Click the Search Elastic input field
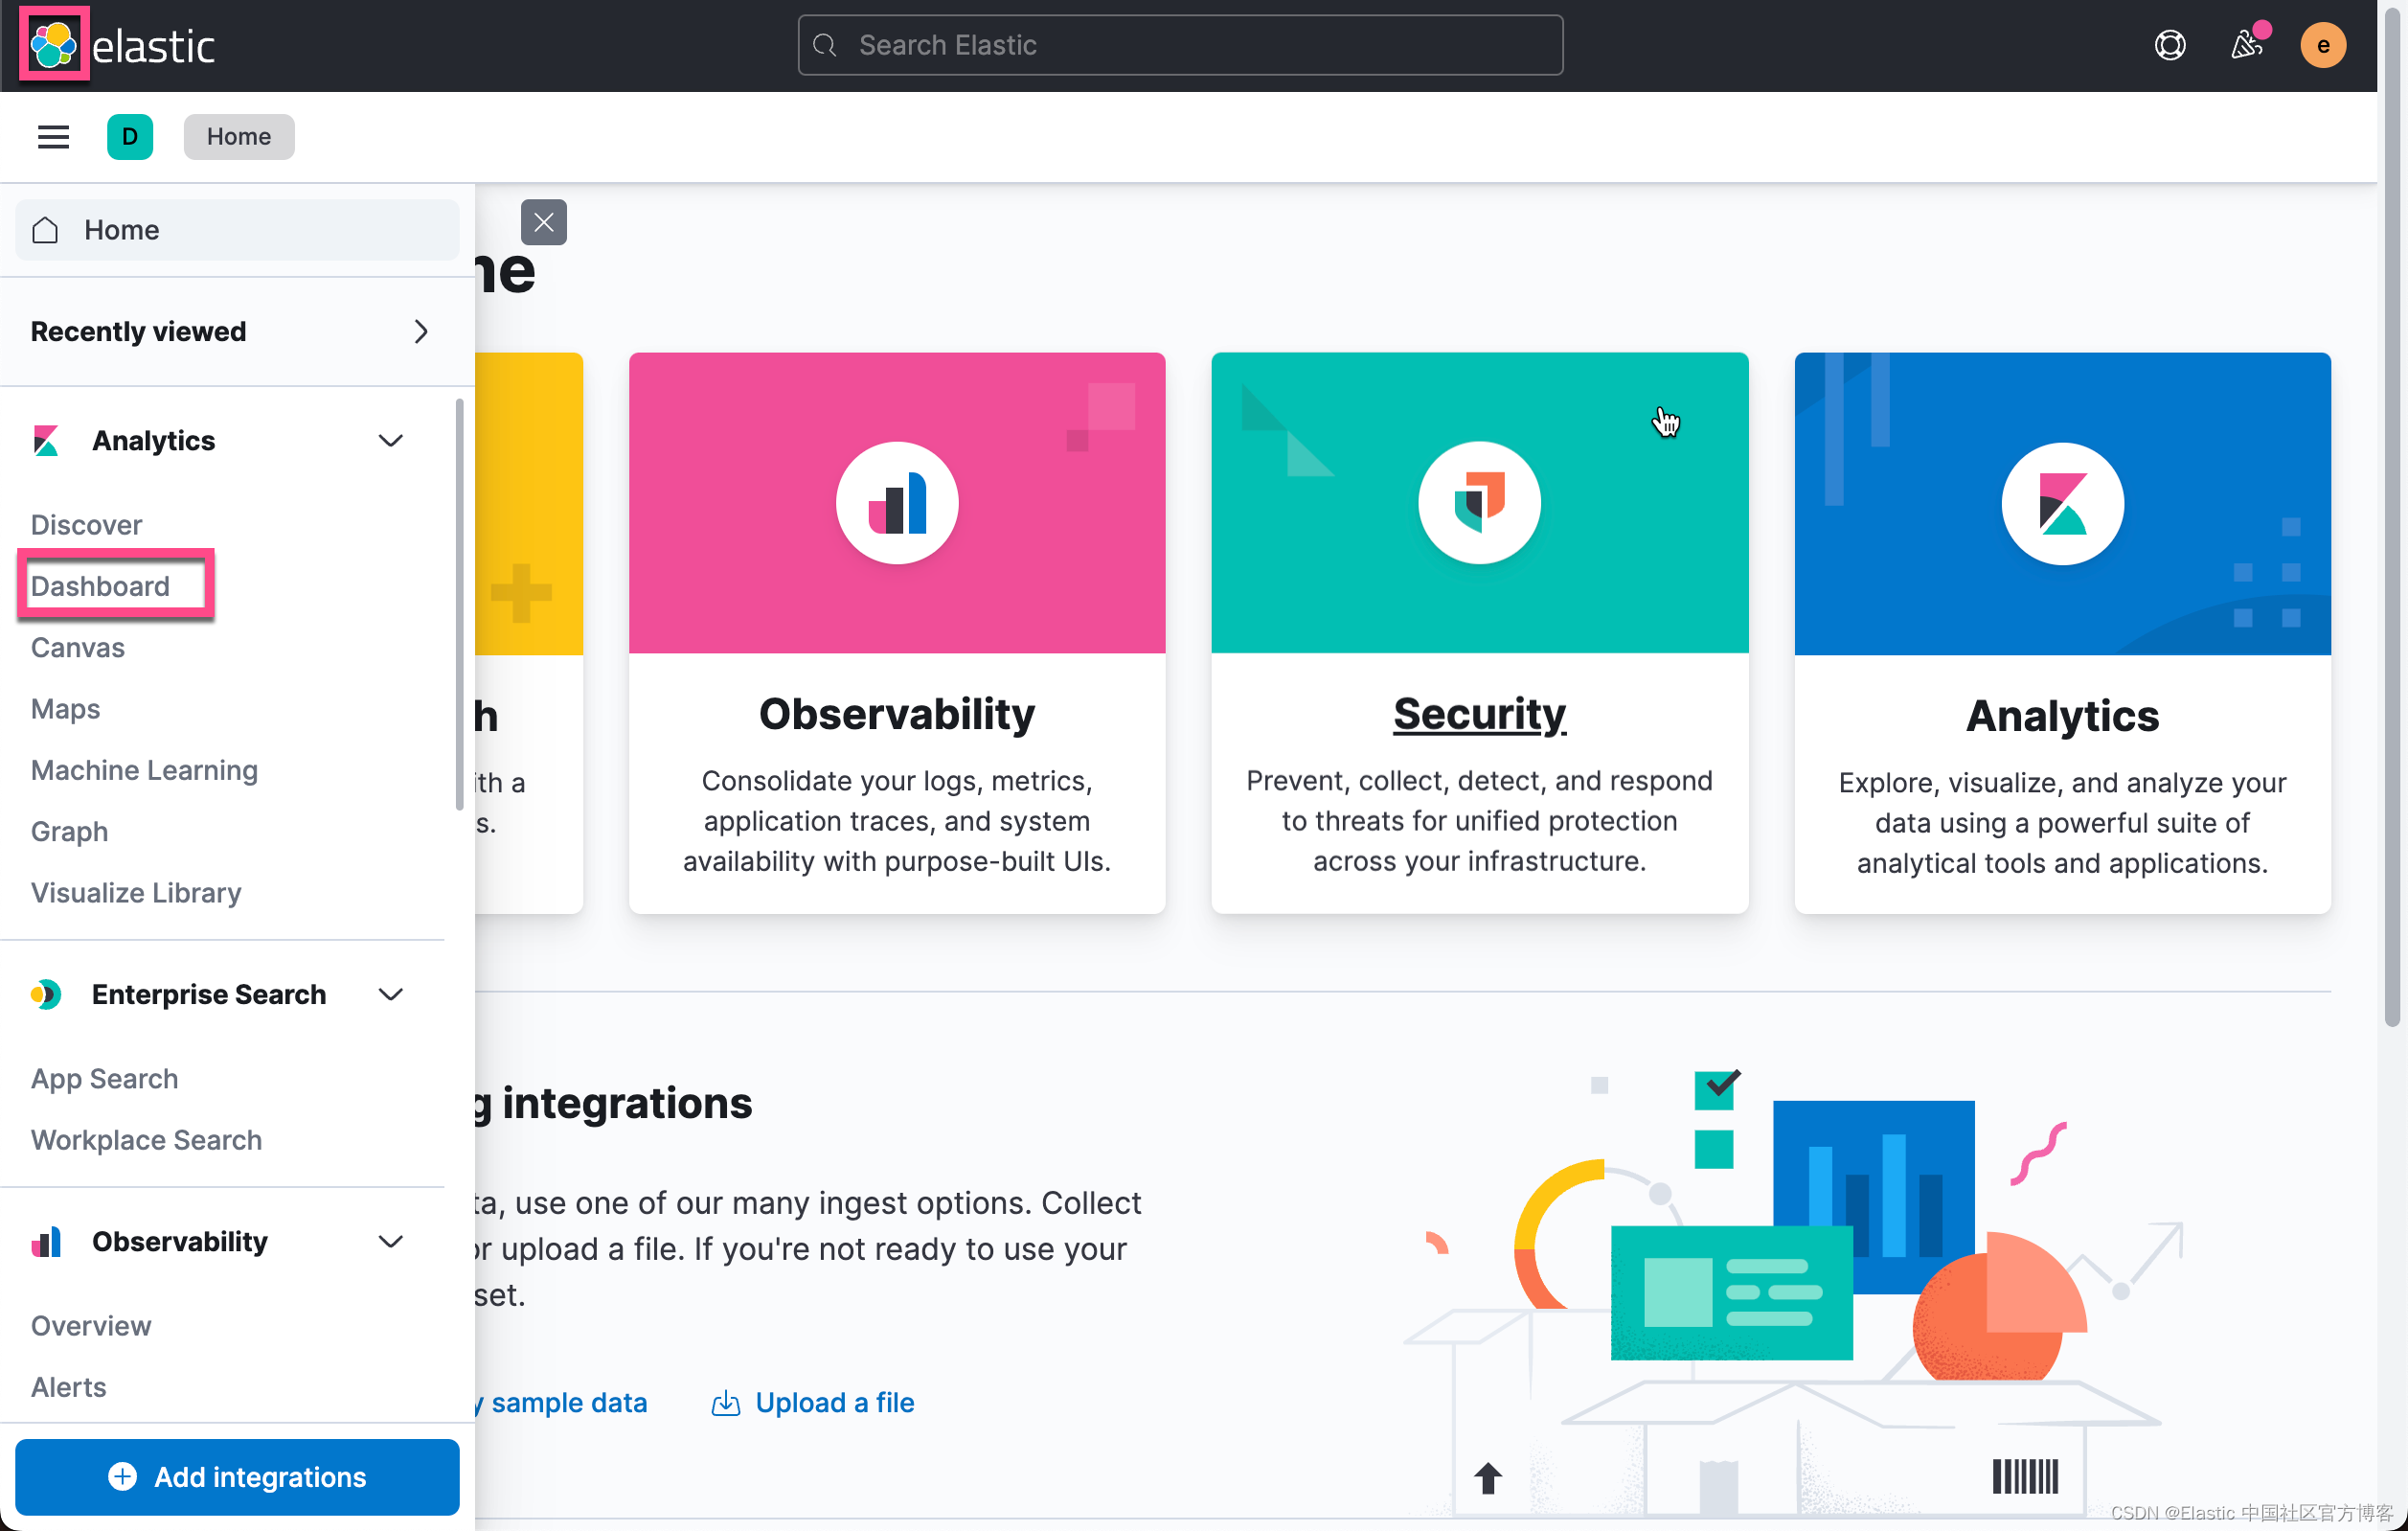The image size is (2408, 1531). (1180, 45)
